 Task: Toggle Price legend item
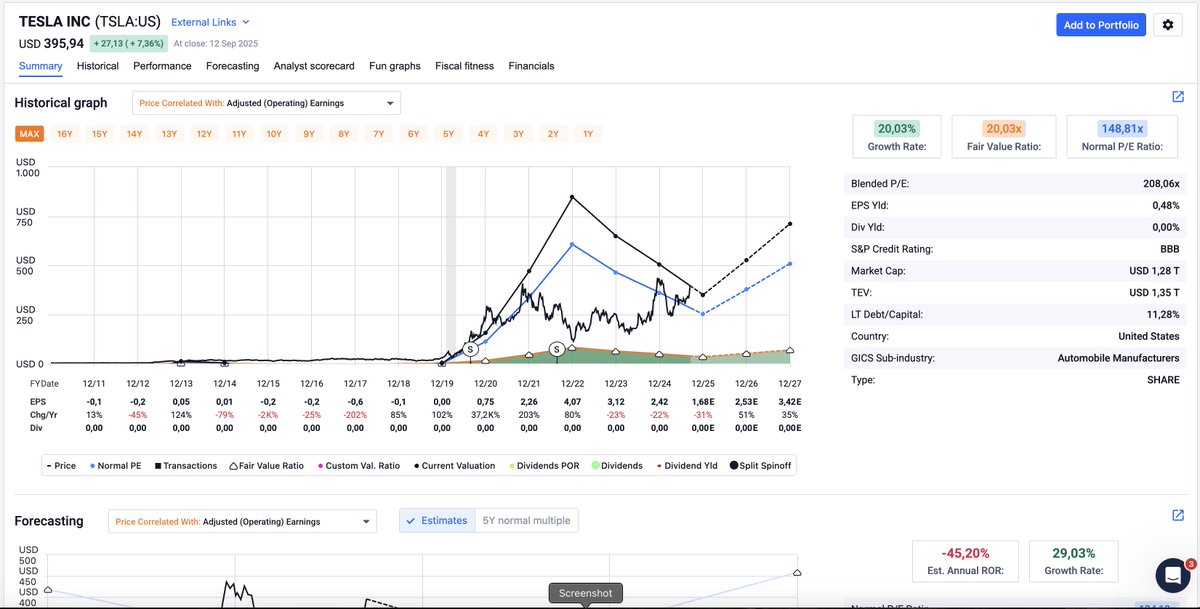[x=62, y=466]
